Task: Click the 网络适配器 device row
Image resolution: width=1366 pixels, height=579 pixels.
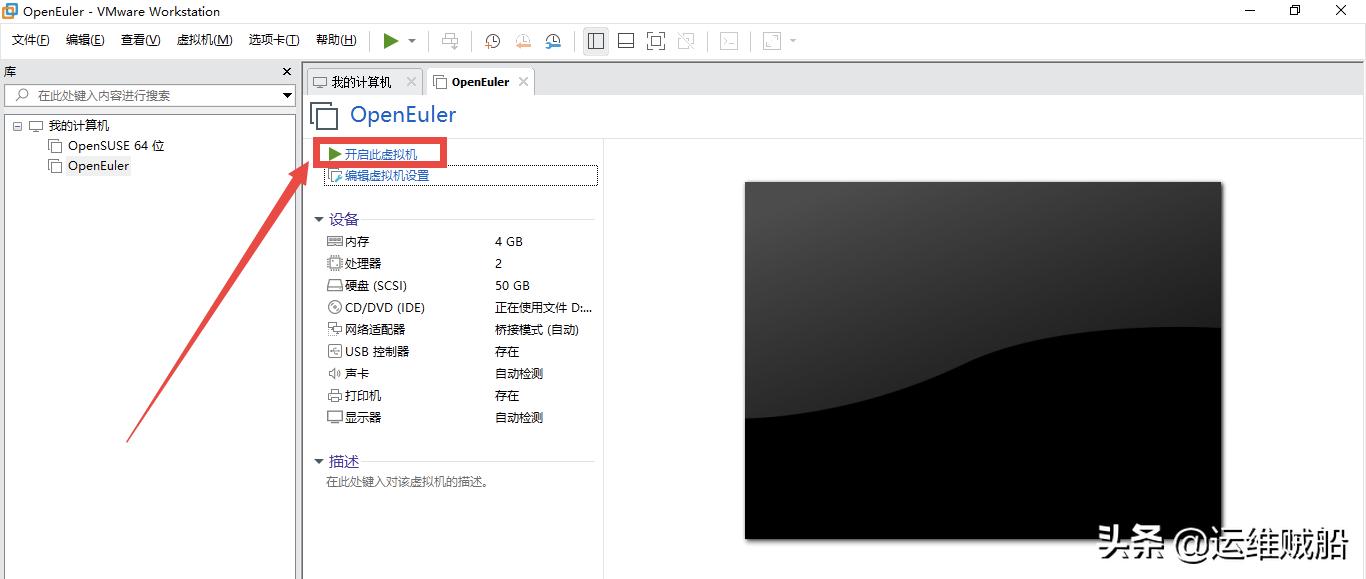Action: 458,330
